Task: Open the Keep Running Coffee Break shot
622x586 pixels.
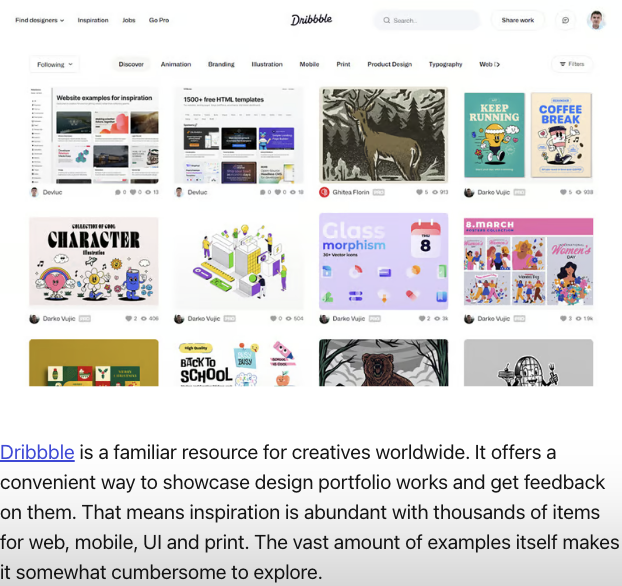Action: pos(528,135)
